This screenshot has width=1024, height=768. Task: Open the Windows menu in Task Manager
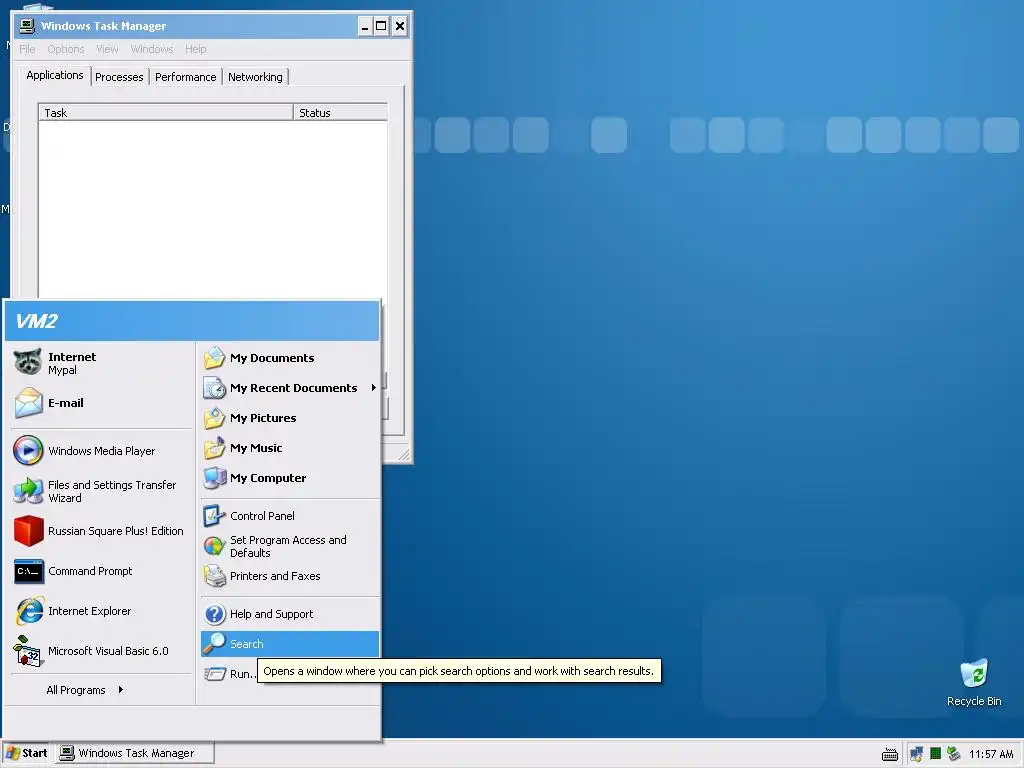tap(152, 49)
